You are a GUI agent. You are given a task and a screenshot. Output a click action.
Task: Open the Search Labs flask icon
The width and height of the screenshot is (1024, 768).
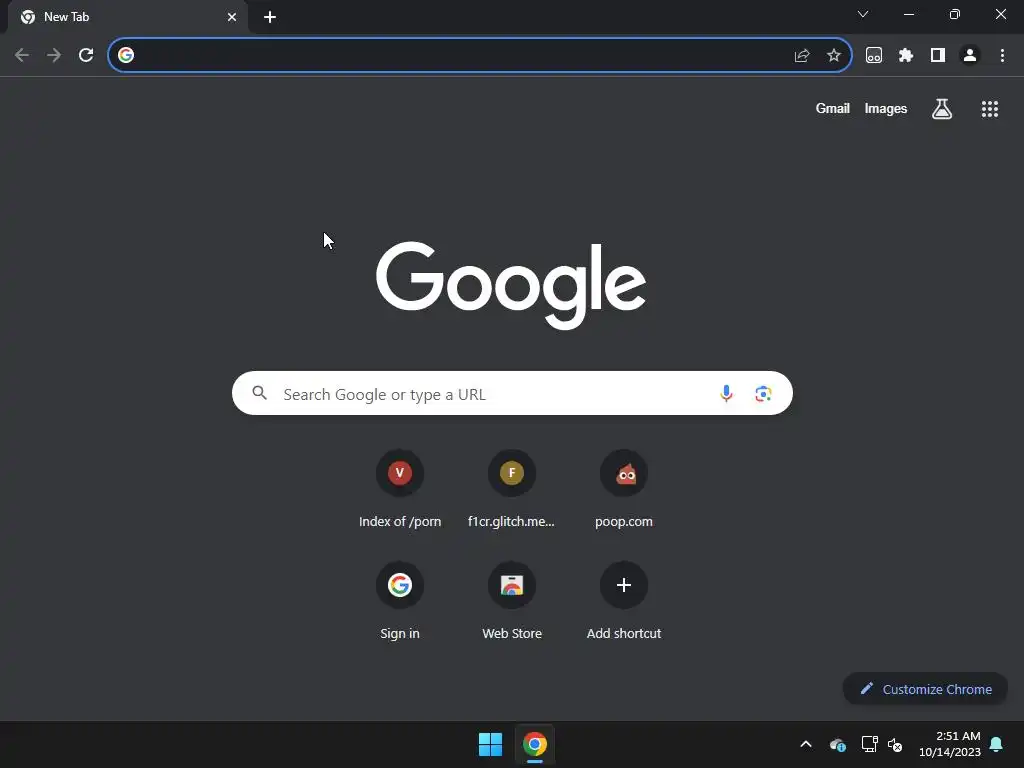tap(942, 109)
